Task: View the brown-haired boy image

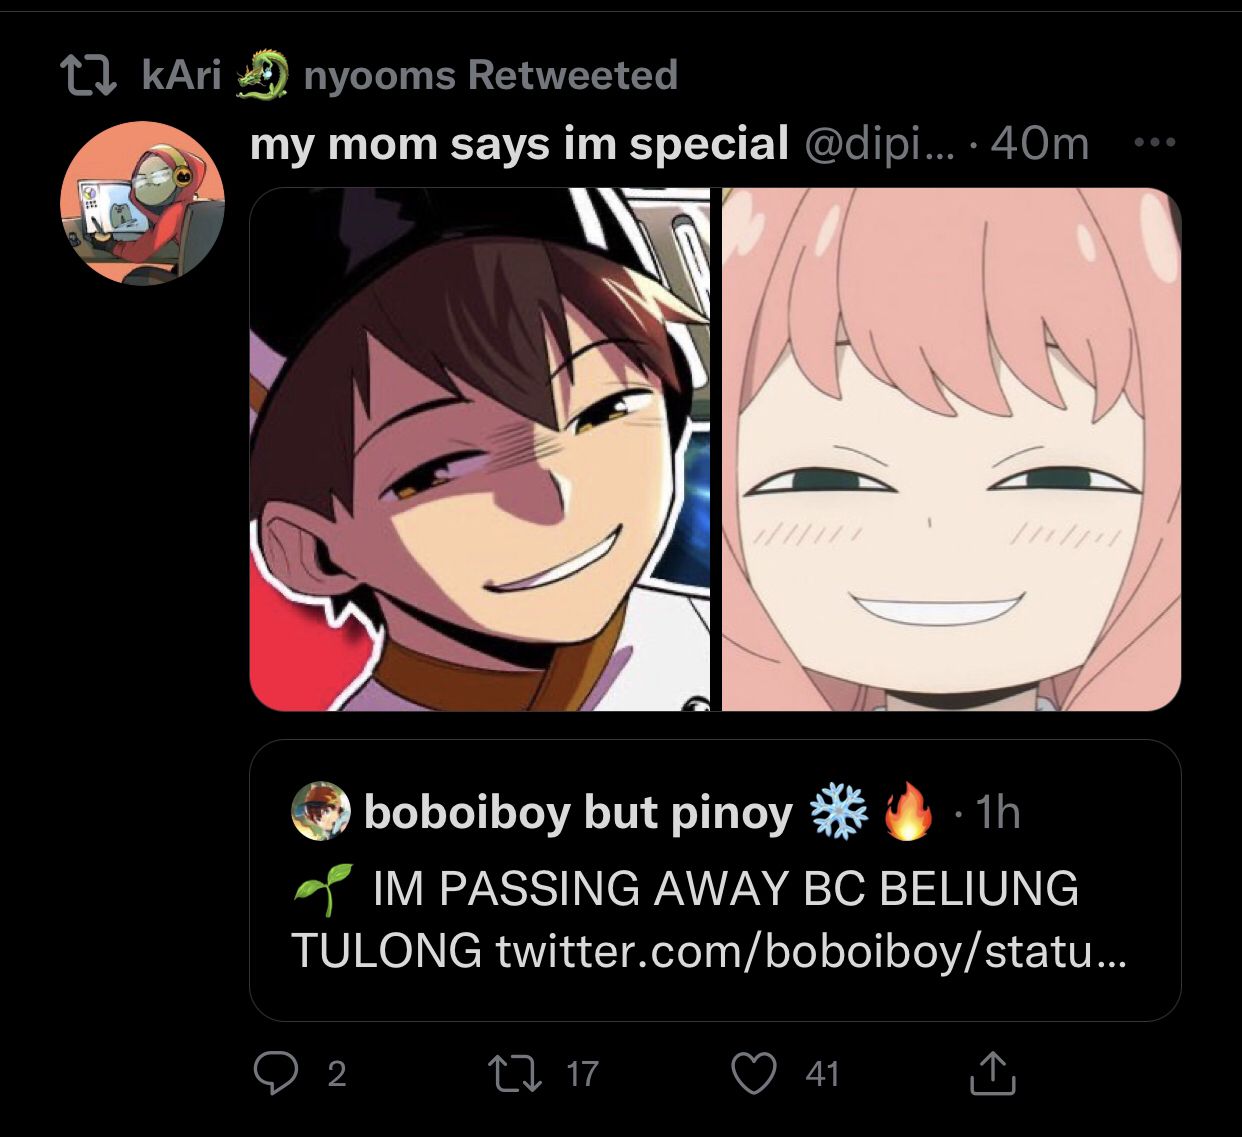Action: 480,449
